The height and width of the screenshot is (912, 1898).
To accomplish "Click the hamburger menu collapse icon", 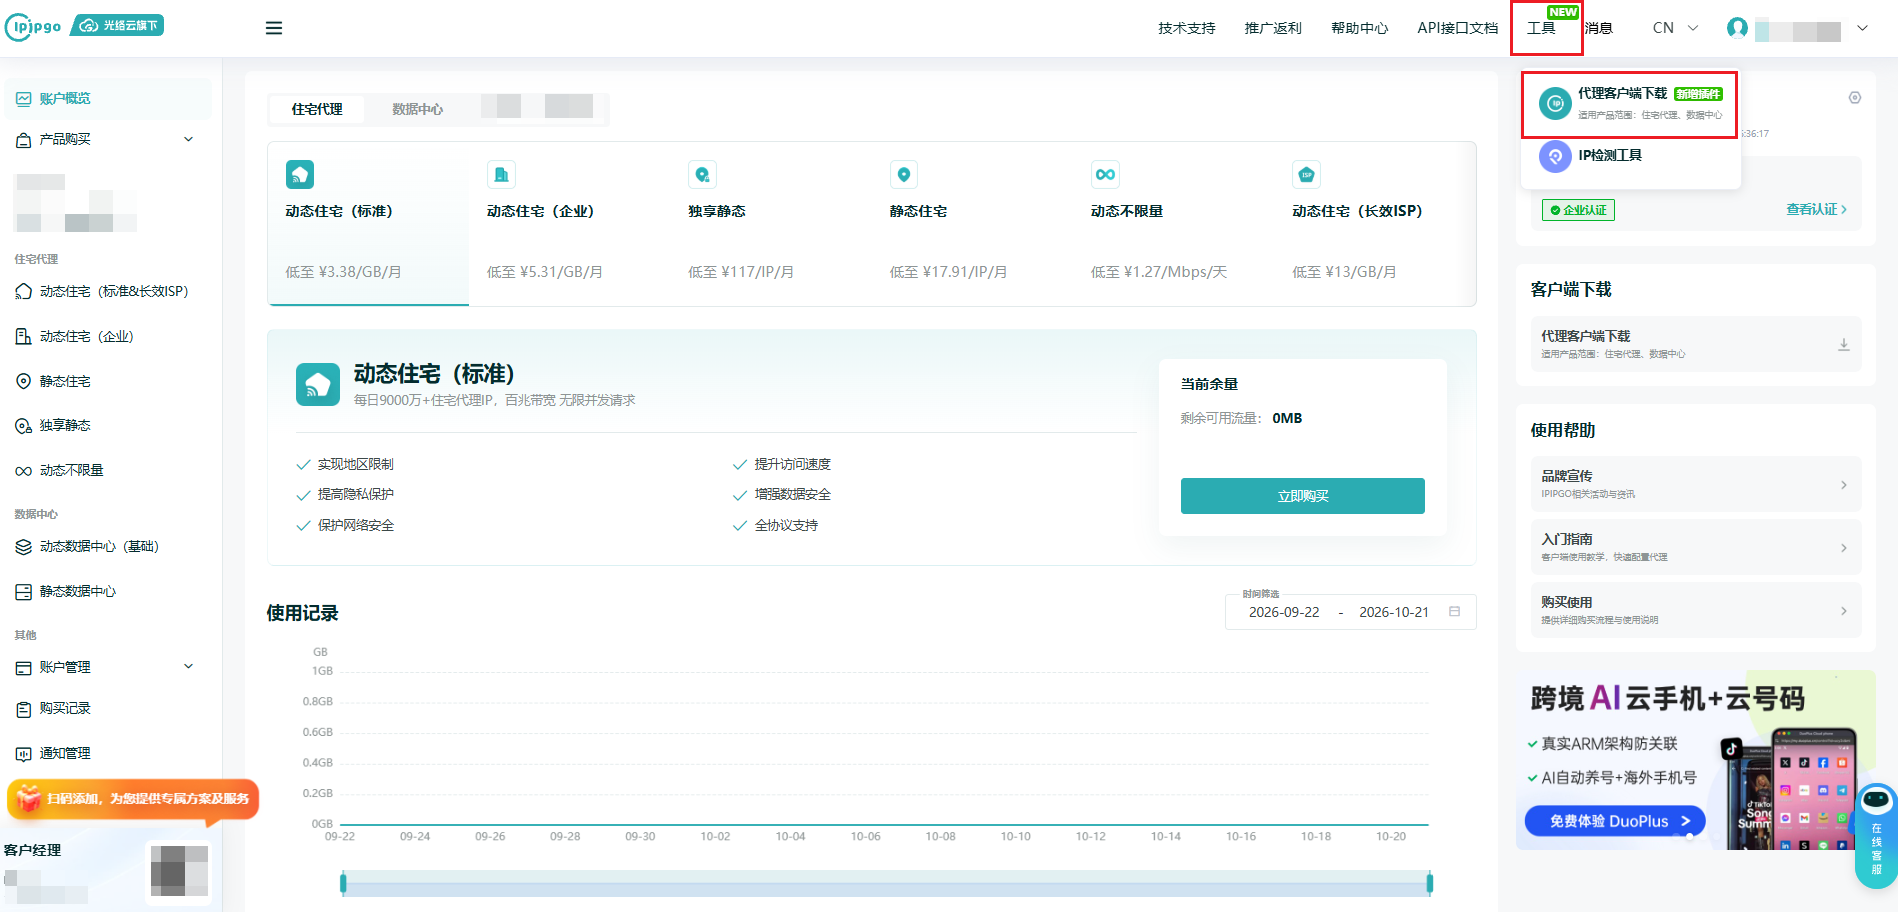I will coord(274,28).
